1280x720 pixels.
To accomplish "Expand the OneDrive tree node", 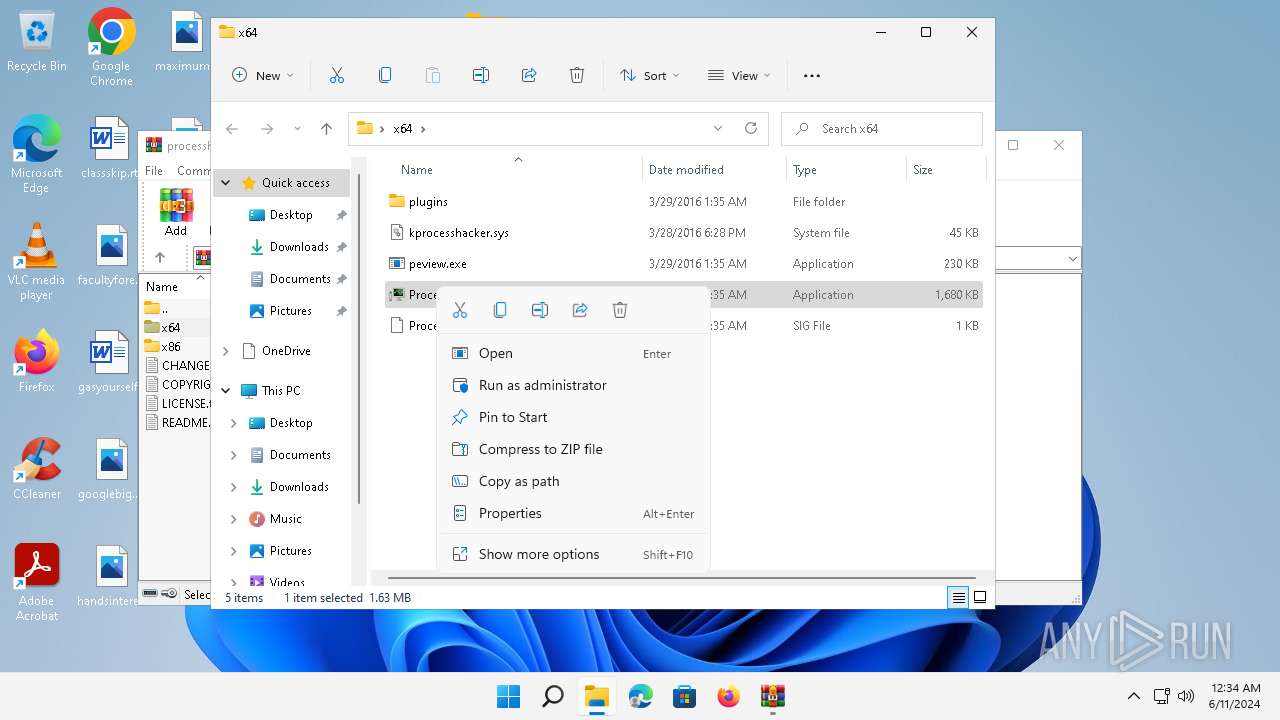I will pyautogui.click(x=226, y=351).
